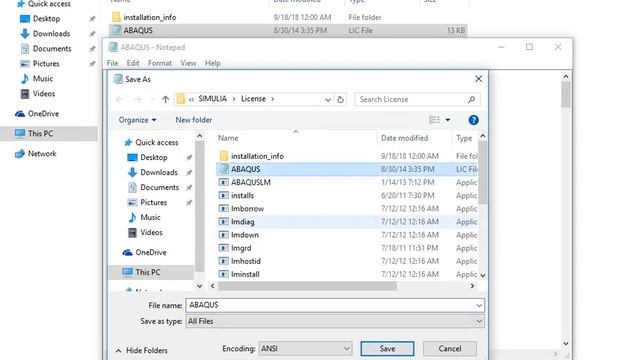The width and height of the screenshot is (640, 360).
Task: Click the Back arrow in dialog
Action: 120,99
